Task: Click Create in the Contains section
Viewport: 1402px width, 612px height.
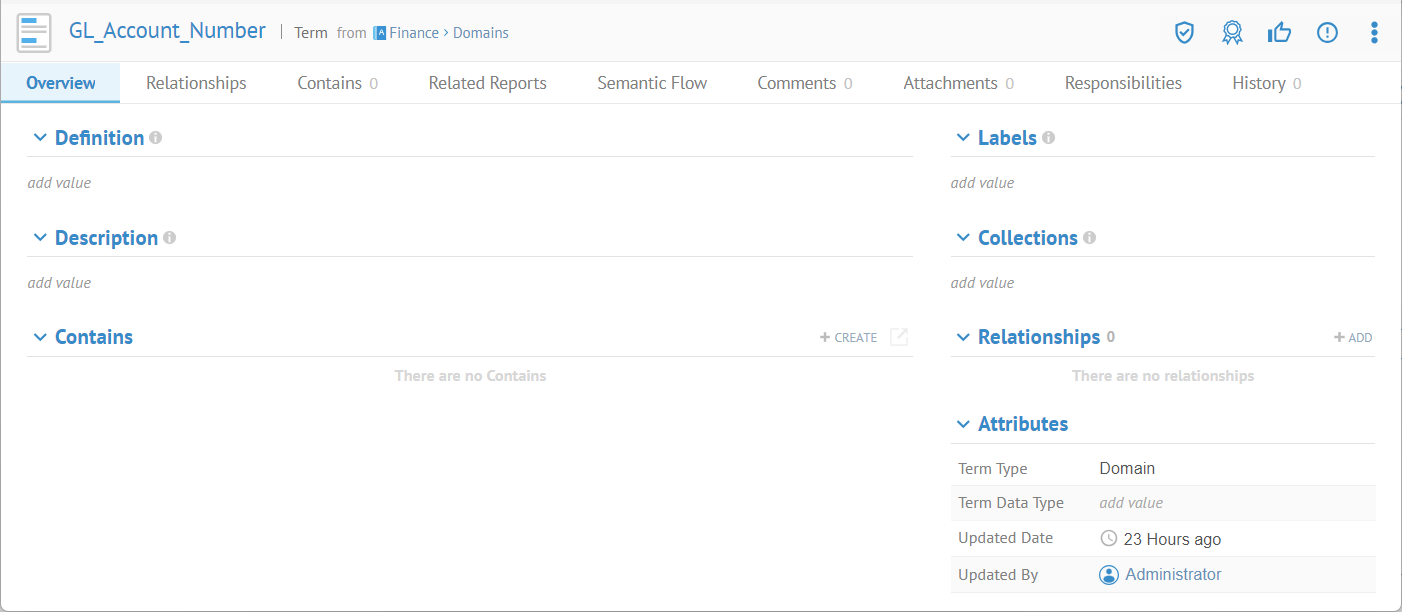Action: coord(848,338)
